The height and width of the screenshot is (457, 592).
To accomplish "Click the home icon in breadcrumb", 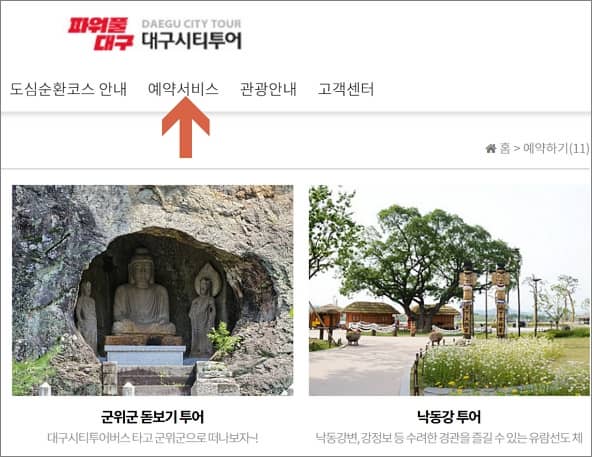I will pyautogui.click(x=491, y=148).
